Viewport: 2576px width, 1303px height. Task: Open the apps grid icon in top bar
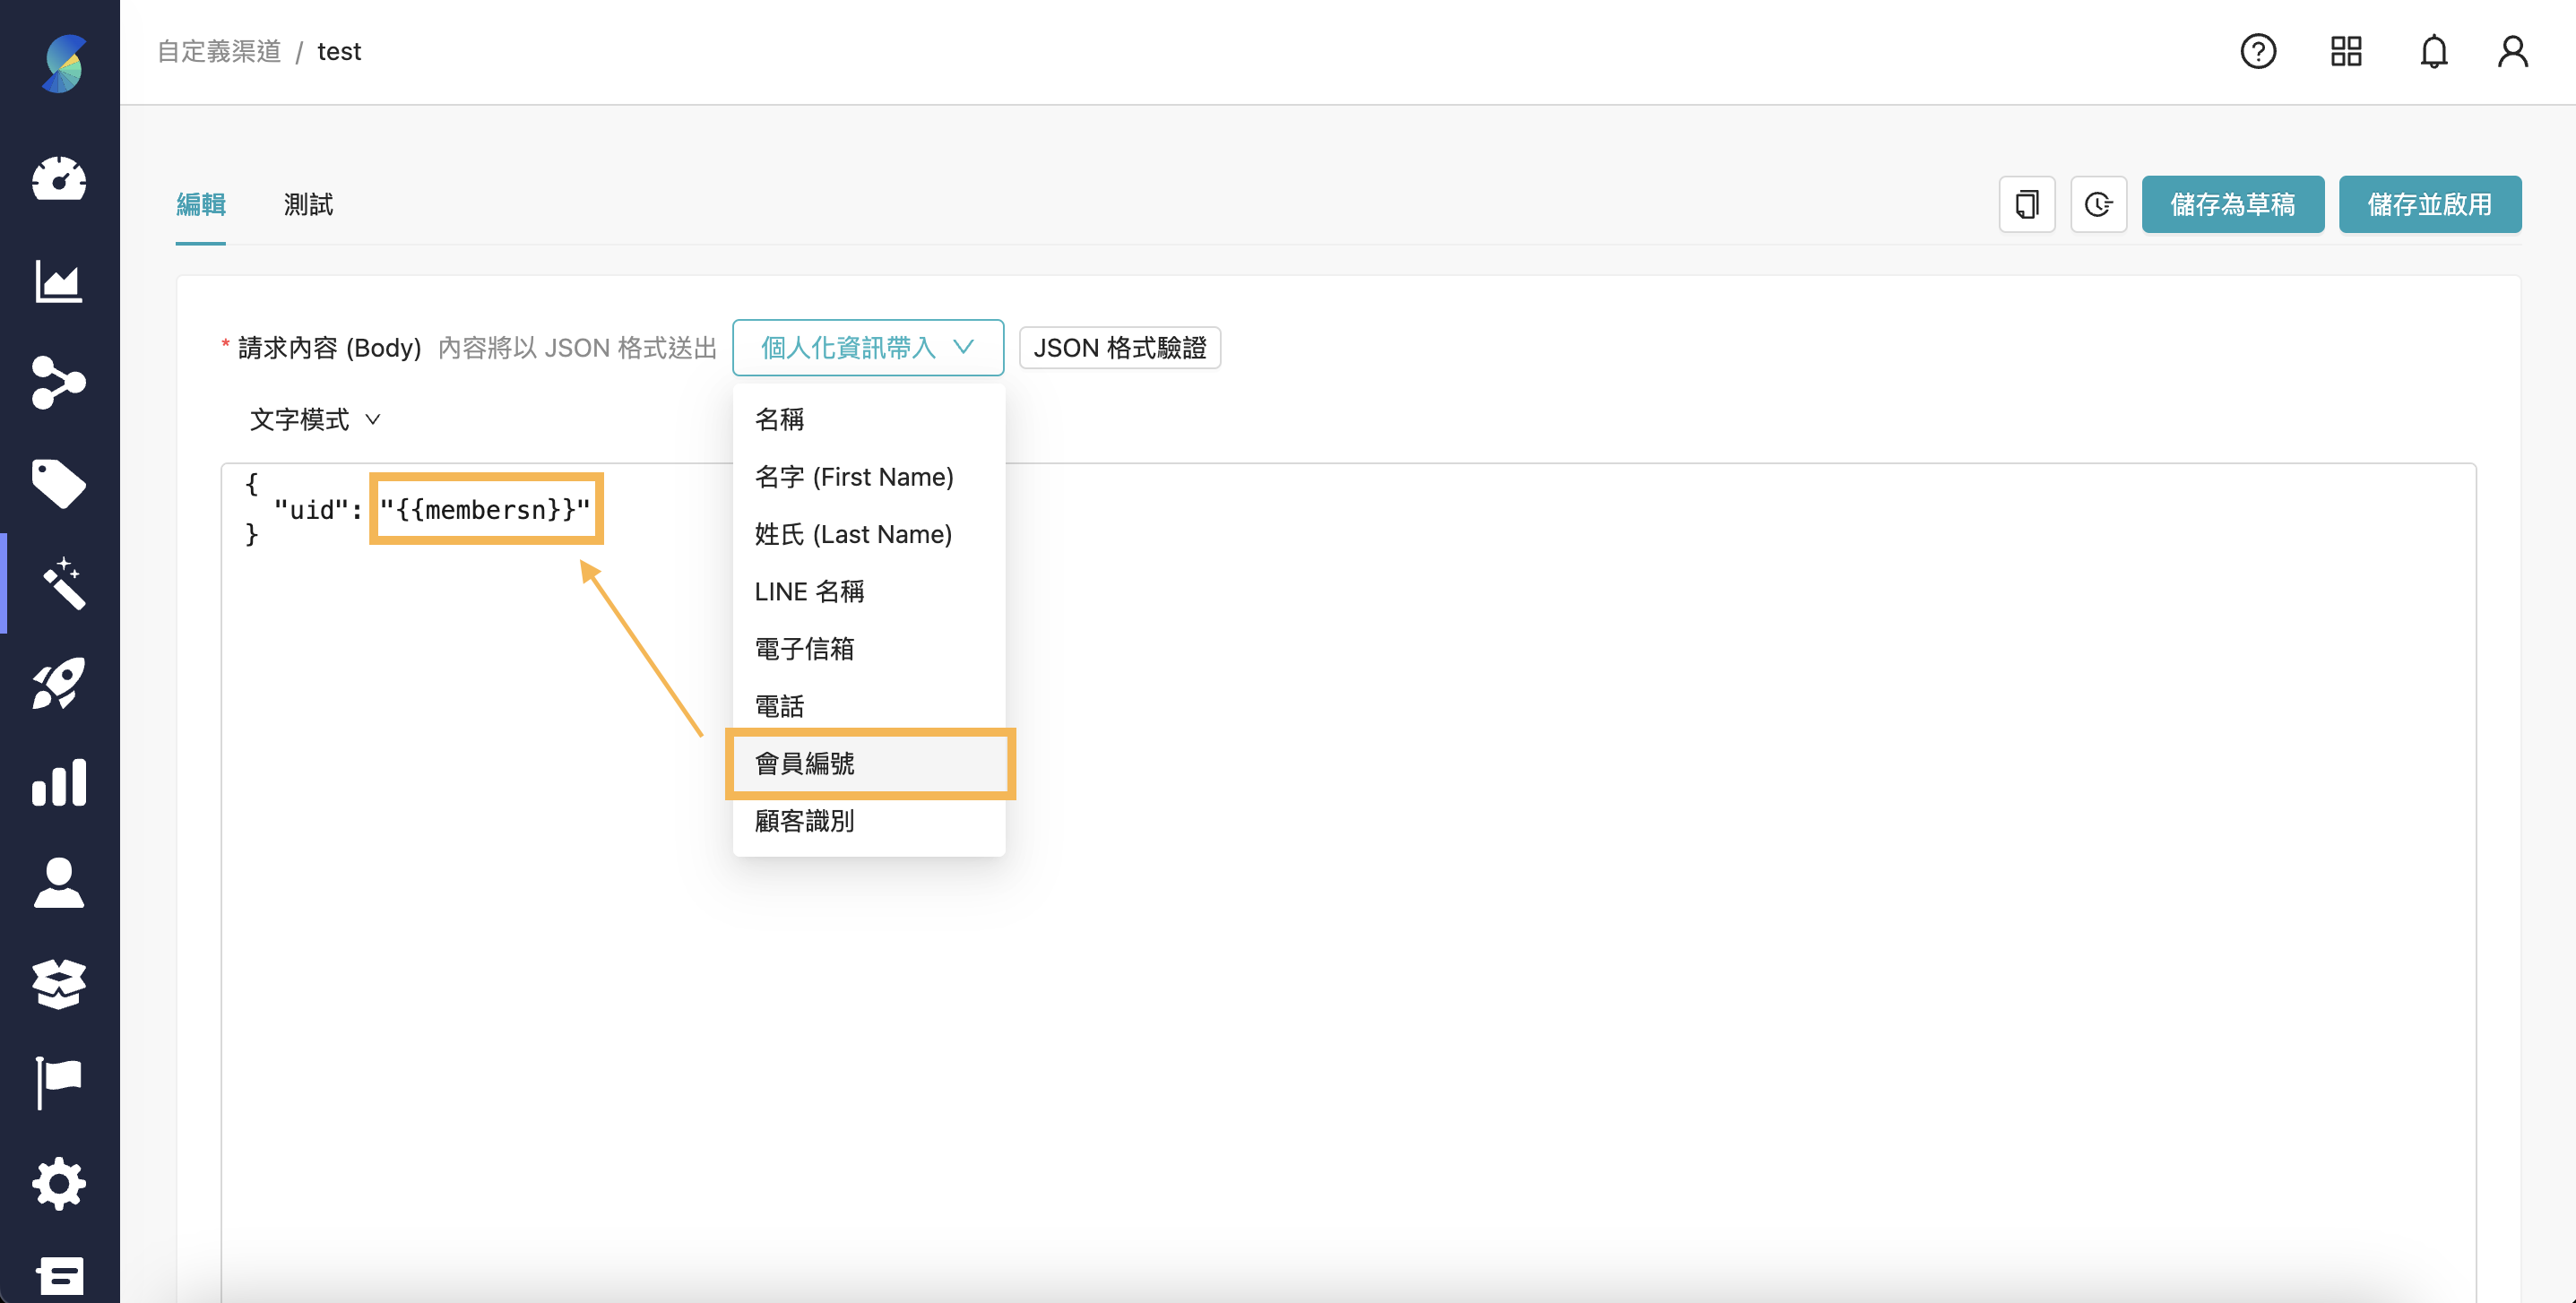[2346, 51]
